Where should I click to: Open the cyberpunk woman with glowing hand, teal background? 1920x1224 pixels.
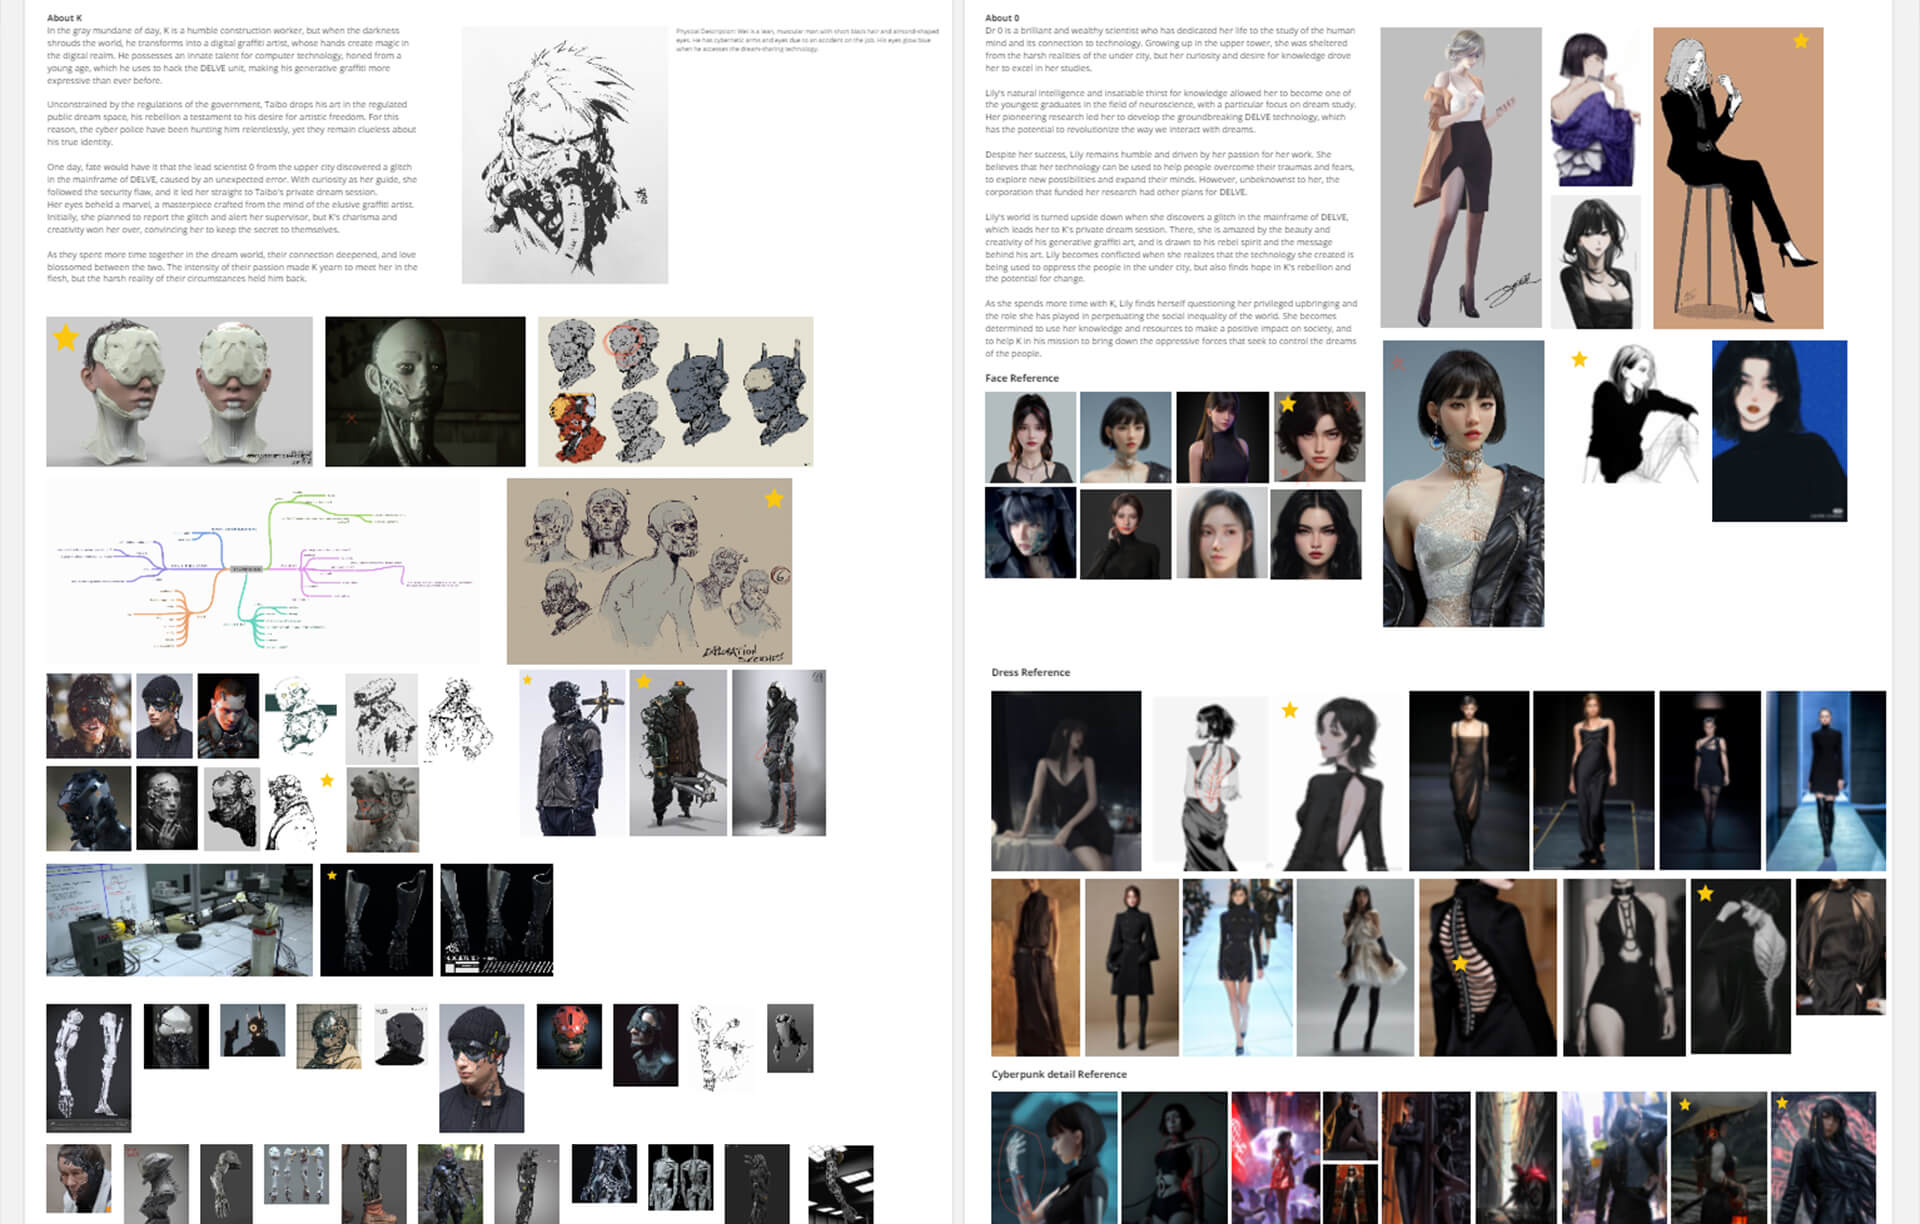(x=1054, y=1158)
